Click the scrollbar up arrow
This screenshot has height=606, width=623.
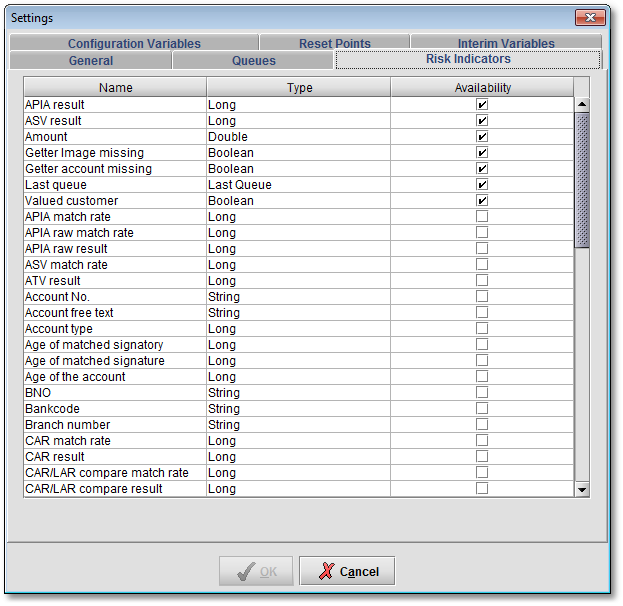582,104
